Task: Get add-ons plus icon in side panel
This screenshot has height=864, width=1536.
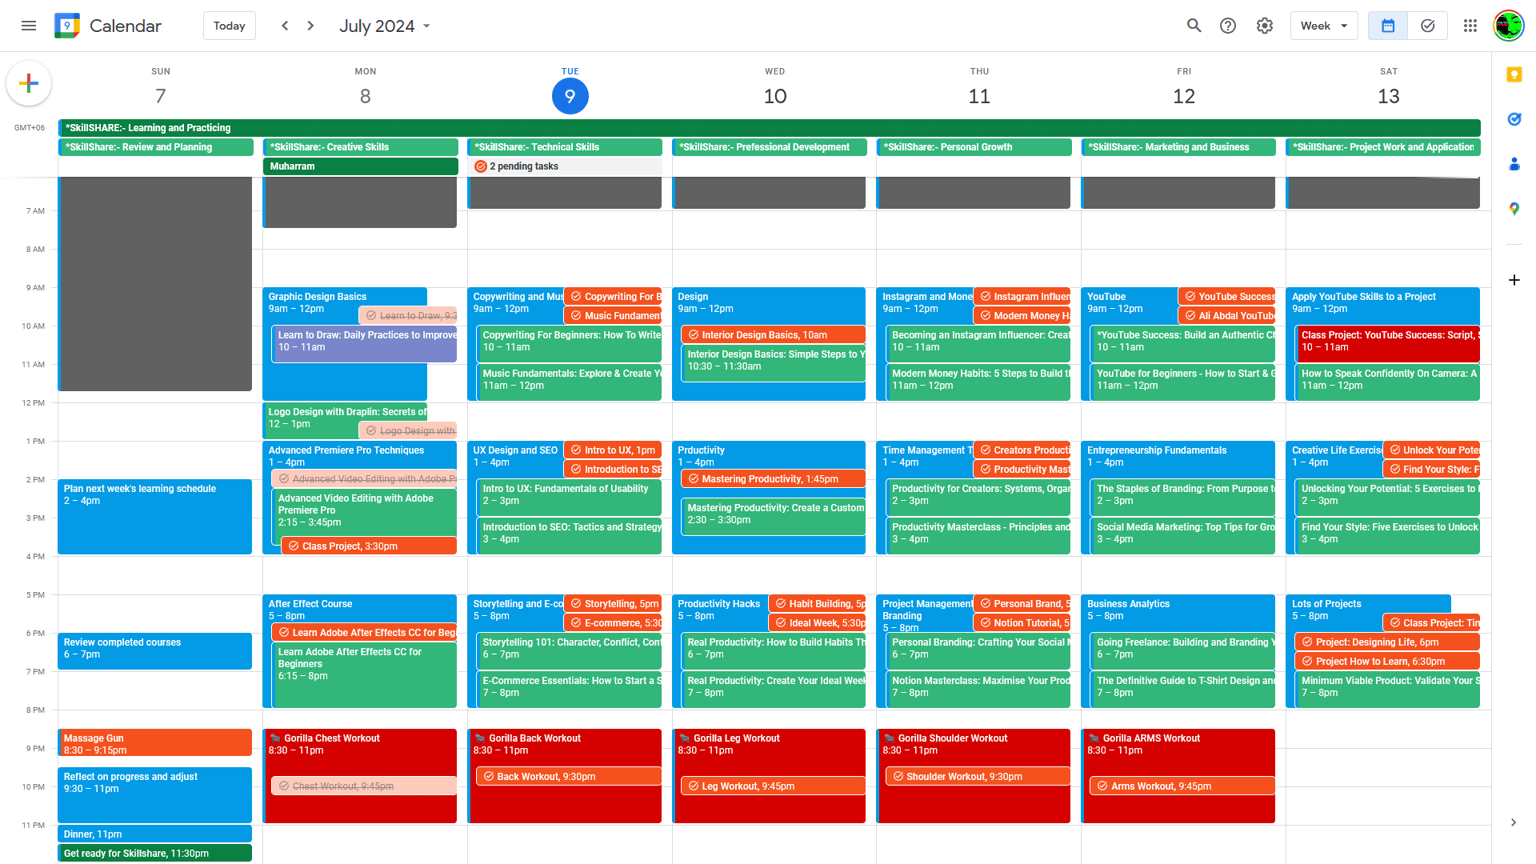Action: point(1514,280)
